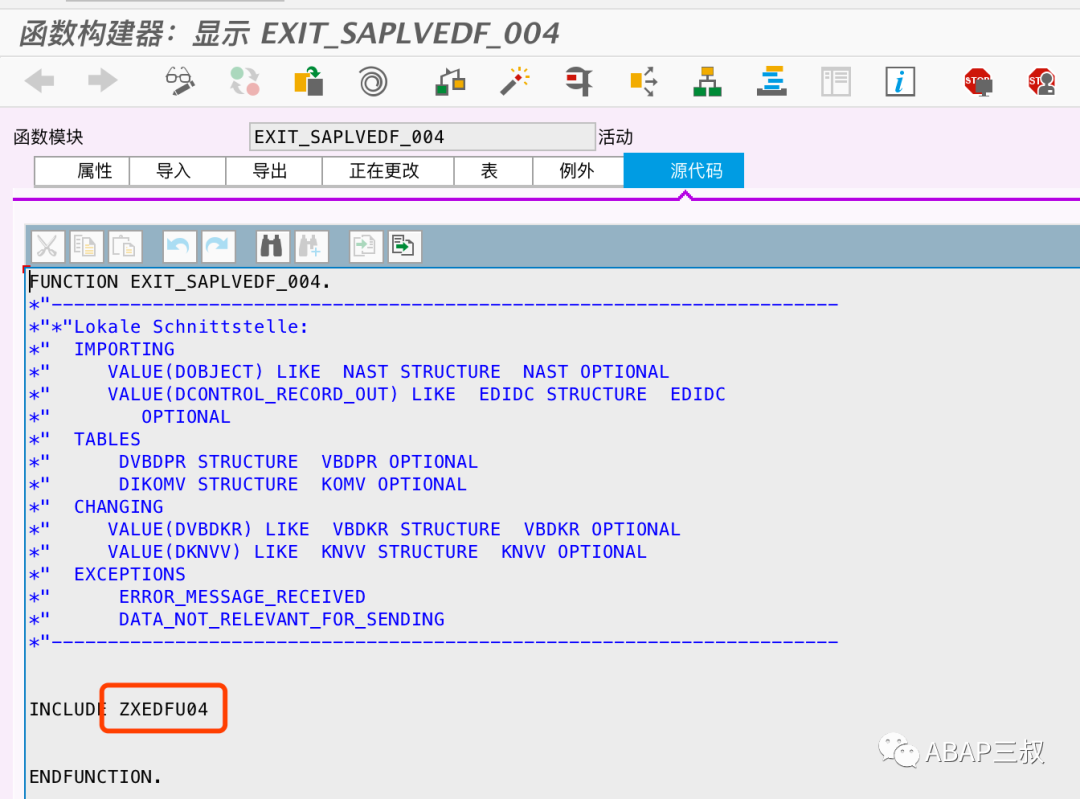Screen dimensions: 1080x799
Task: Click the upload/import document icon
Action: [x=365, y=246]
